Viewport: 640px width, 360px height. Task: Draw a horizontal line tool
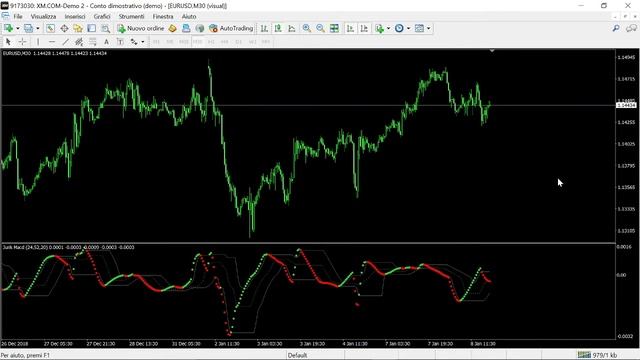52,42
